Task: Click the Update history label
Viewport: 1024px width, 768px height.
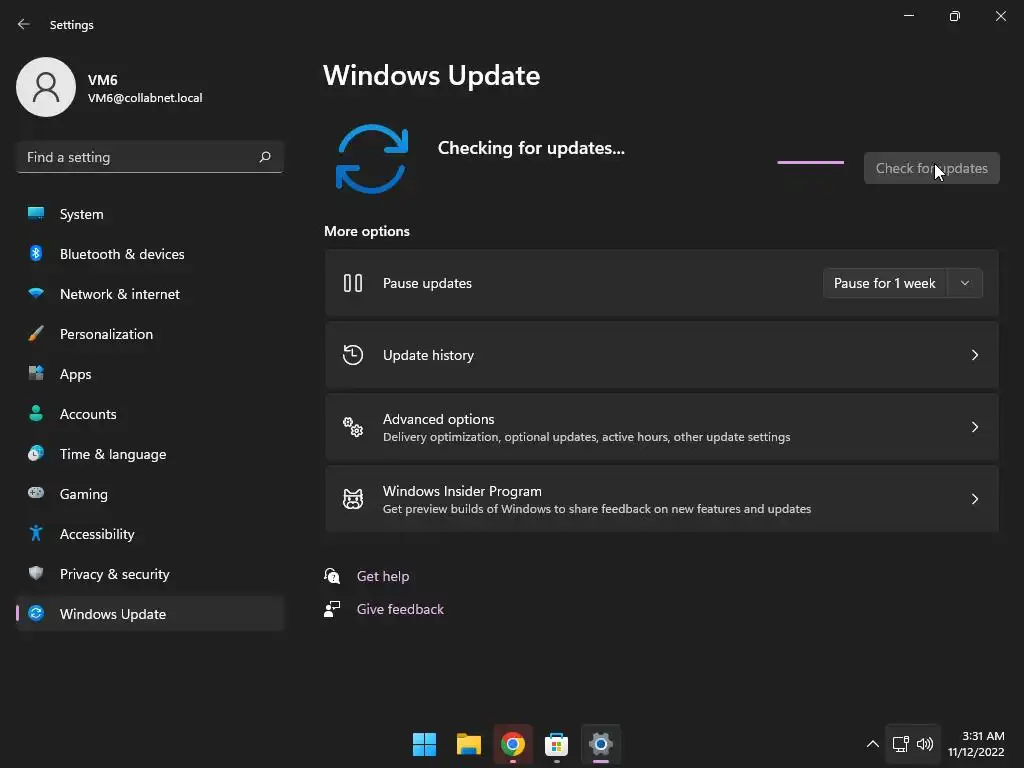Action: [428, 355]
